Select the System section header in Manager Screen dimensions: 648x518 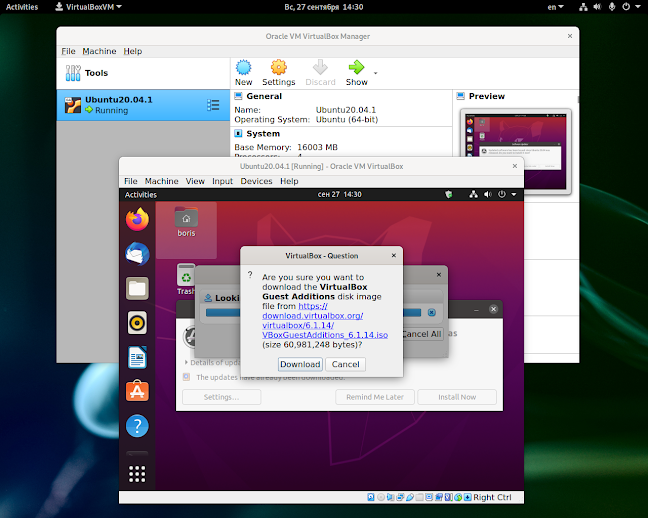[263, 134]
